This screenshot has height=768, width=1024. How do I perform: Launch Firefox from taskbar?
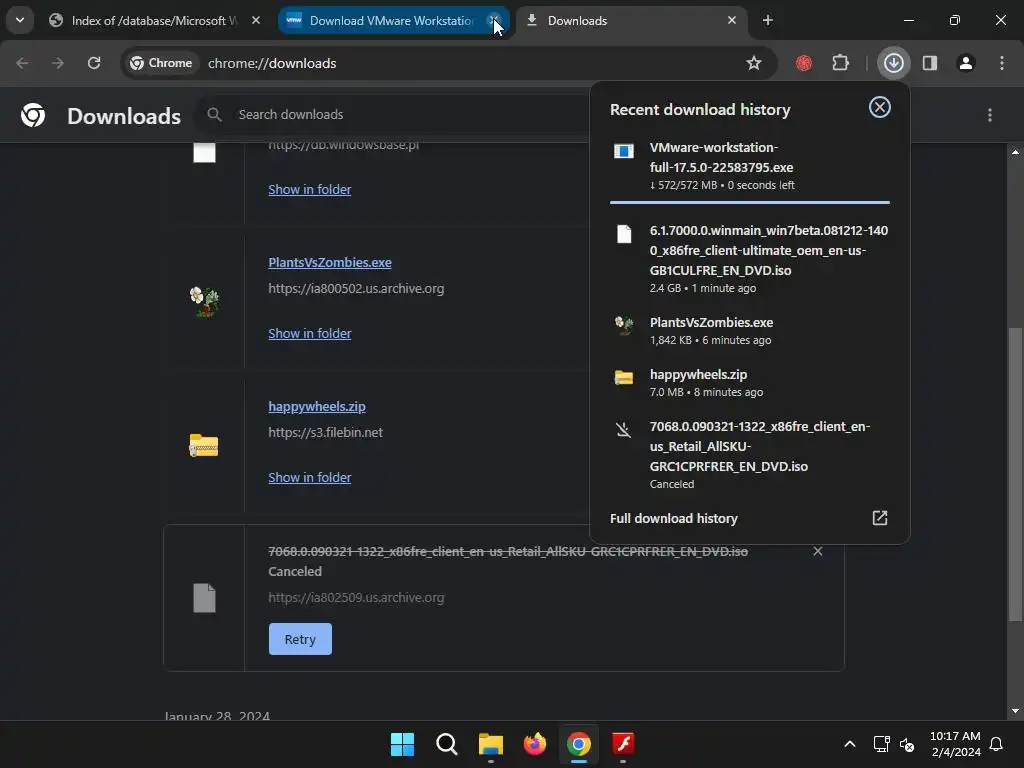pos(535,744)
